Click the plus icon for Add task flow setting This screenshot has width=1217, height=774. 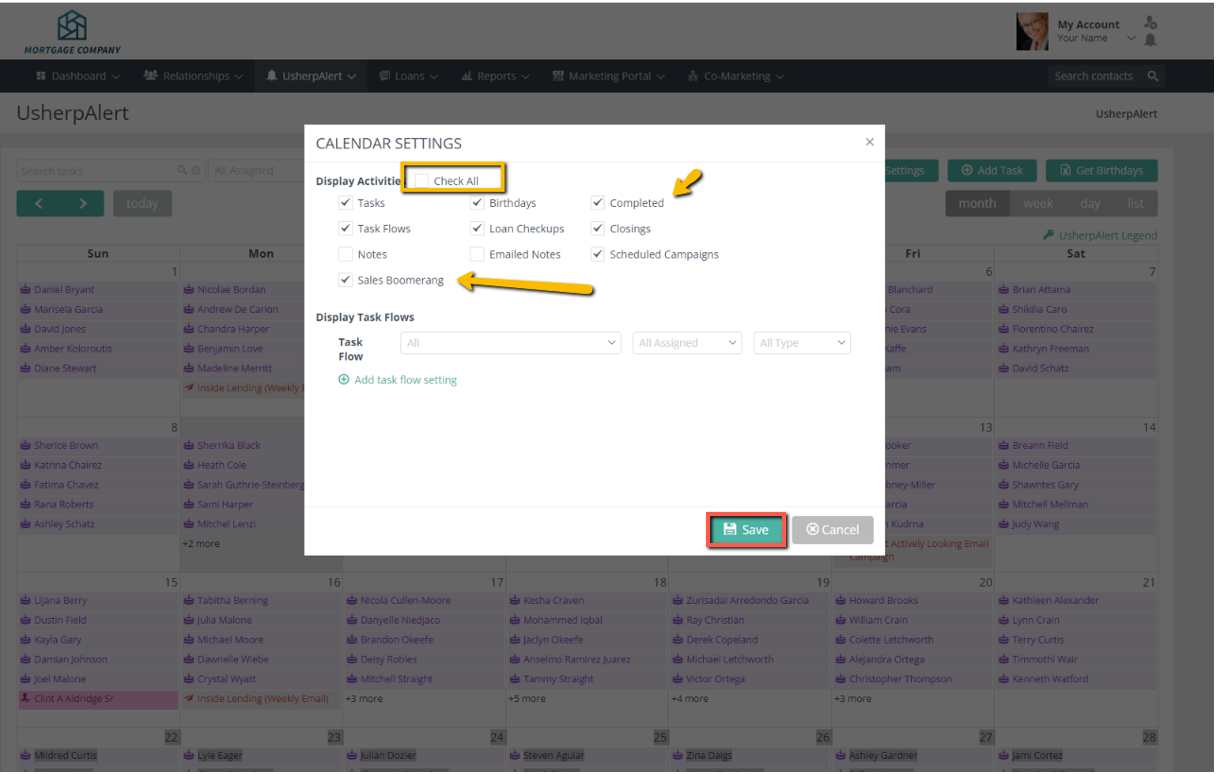(344, 380)
